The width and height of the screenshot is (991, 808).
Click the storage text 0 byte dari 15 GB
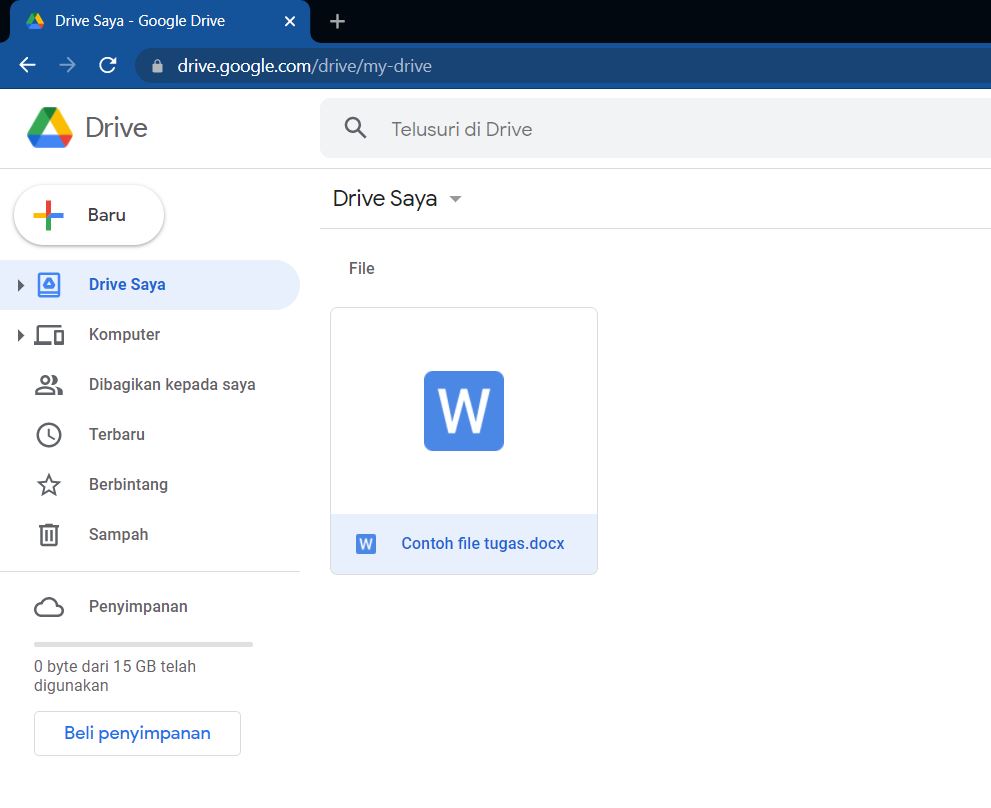coord(115,676)
